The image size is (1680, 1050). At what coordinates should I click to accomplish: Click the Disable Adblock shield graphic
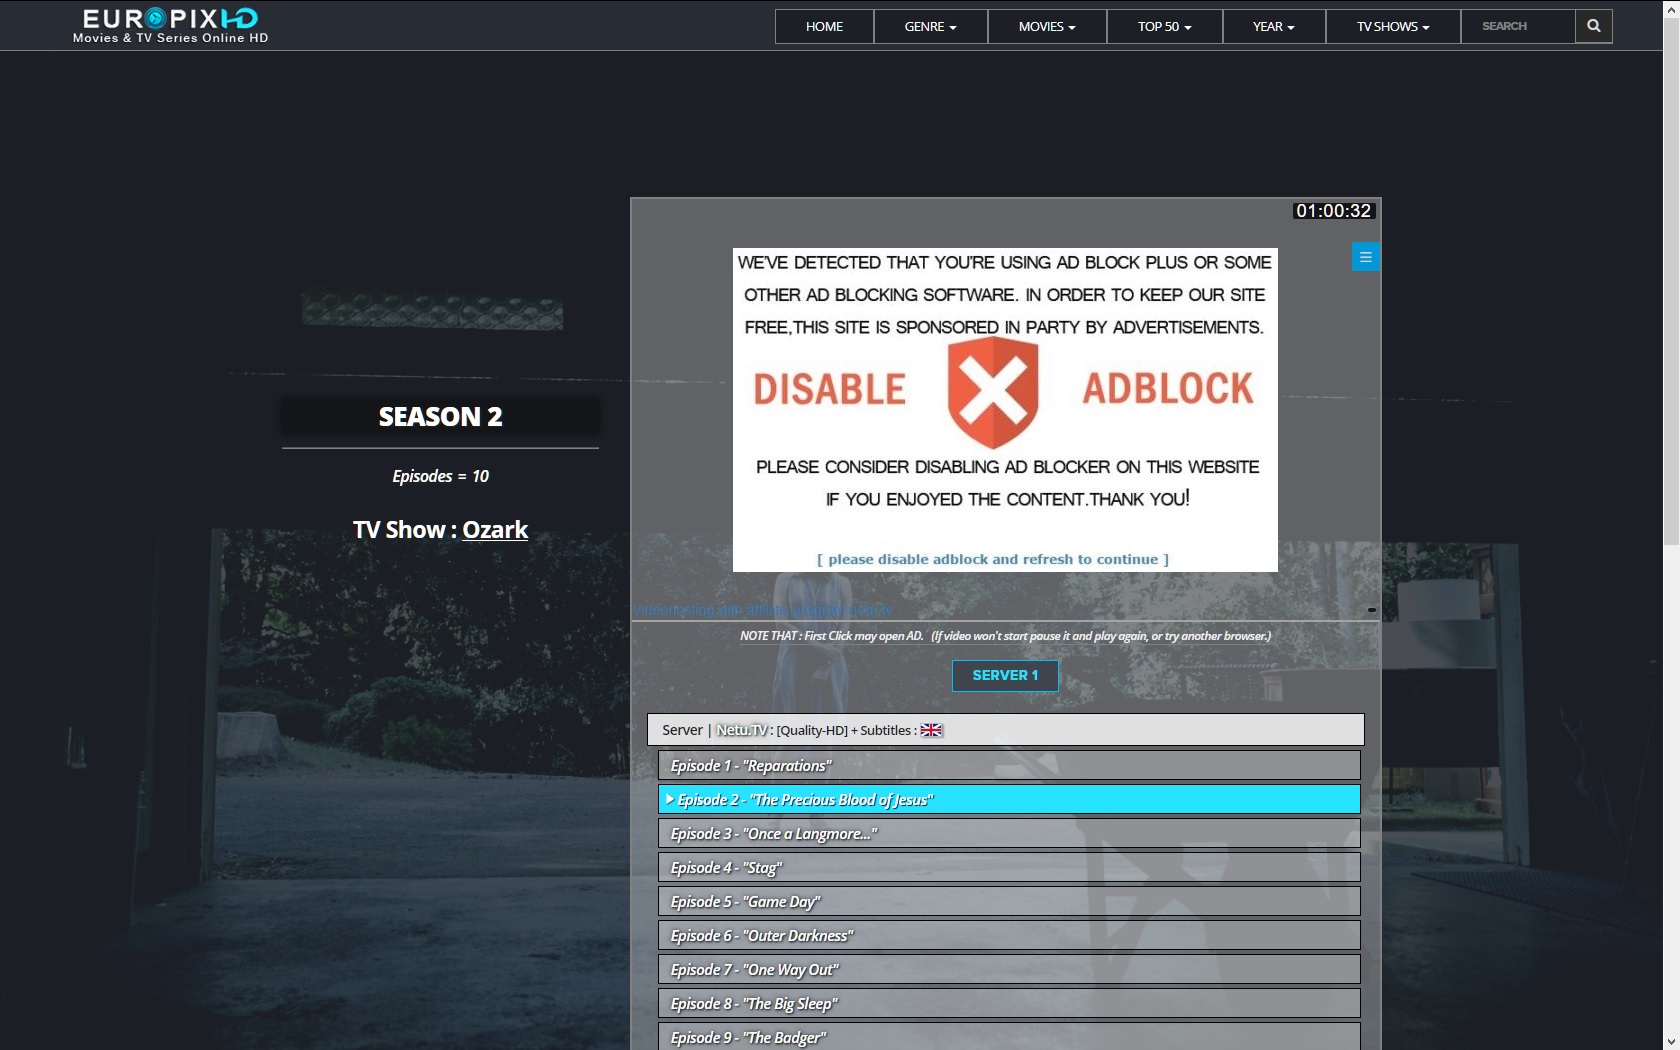tap(994, 390)
